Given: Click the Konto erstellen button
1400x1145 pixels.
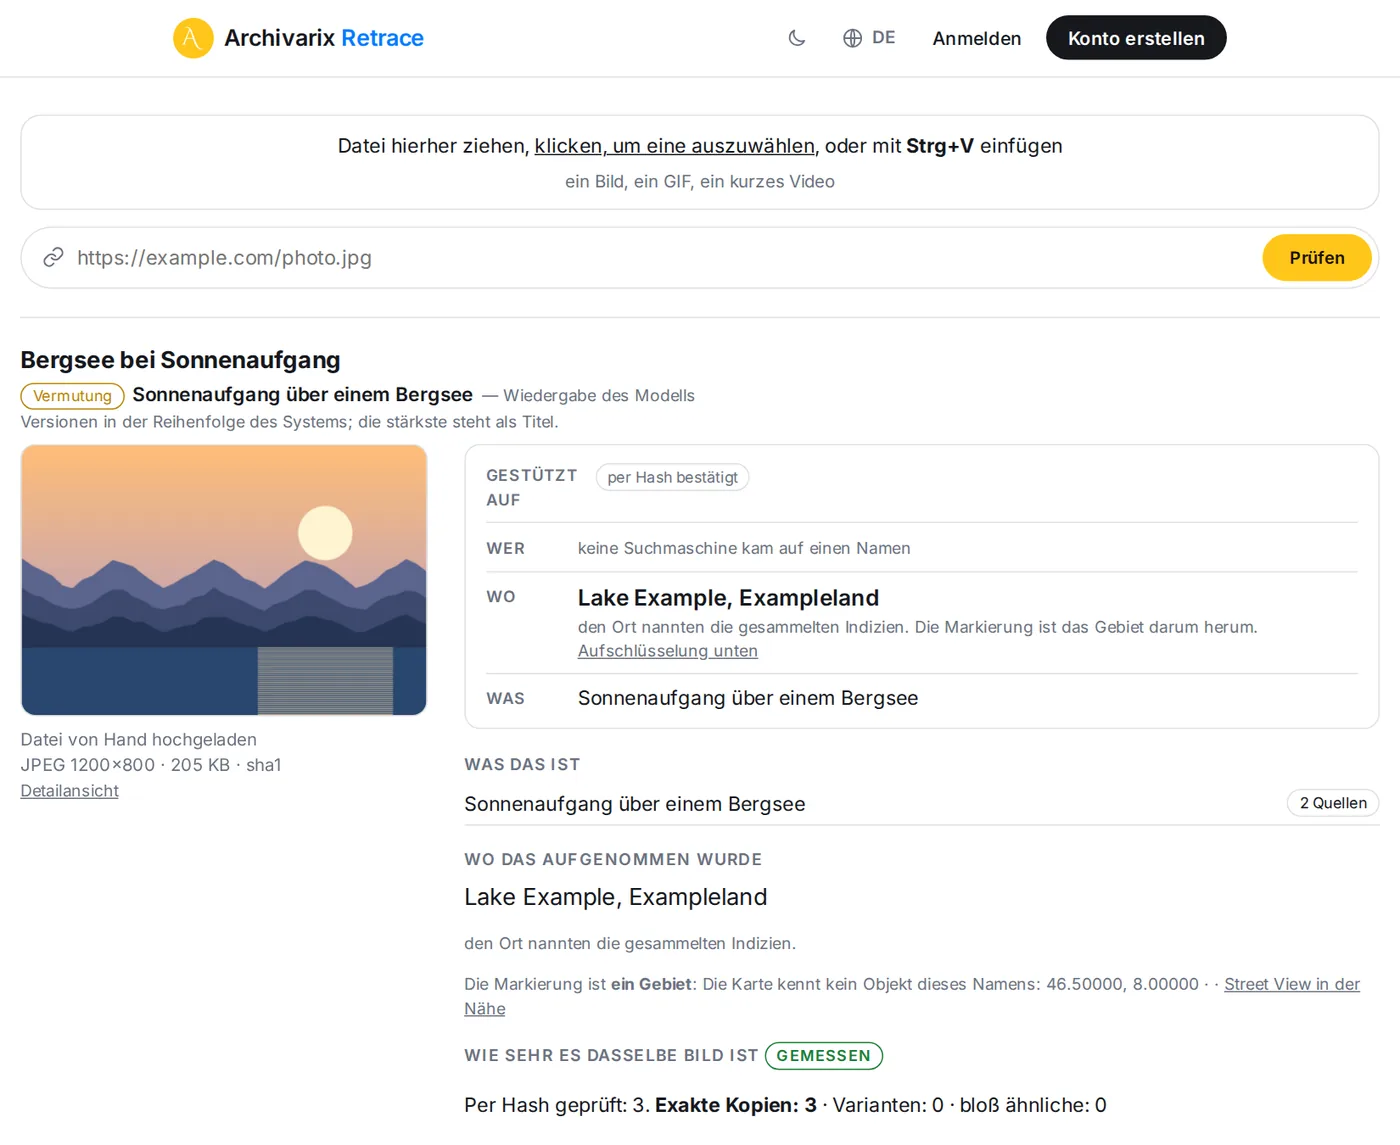Looking at the screenshot, I should (1136, 38).
